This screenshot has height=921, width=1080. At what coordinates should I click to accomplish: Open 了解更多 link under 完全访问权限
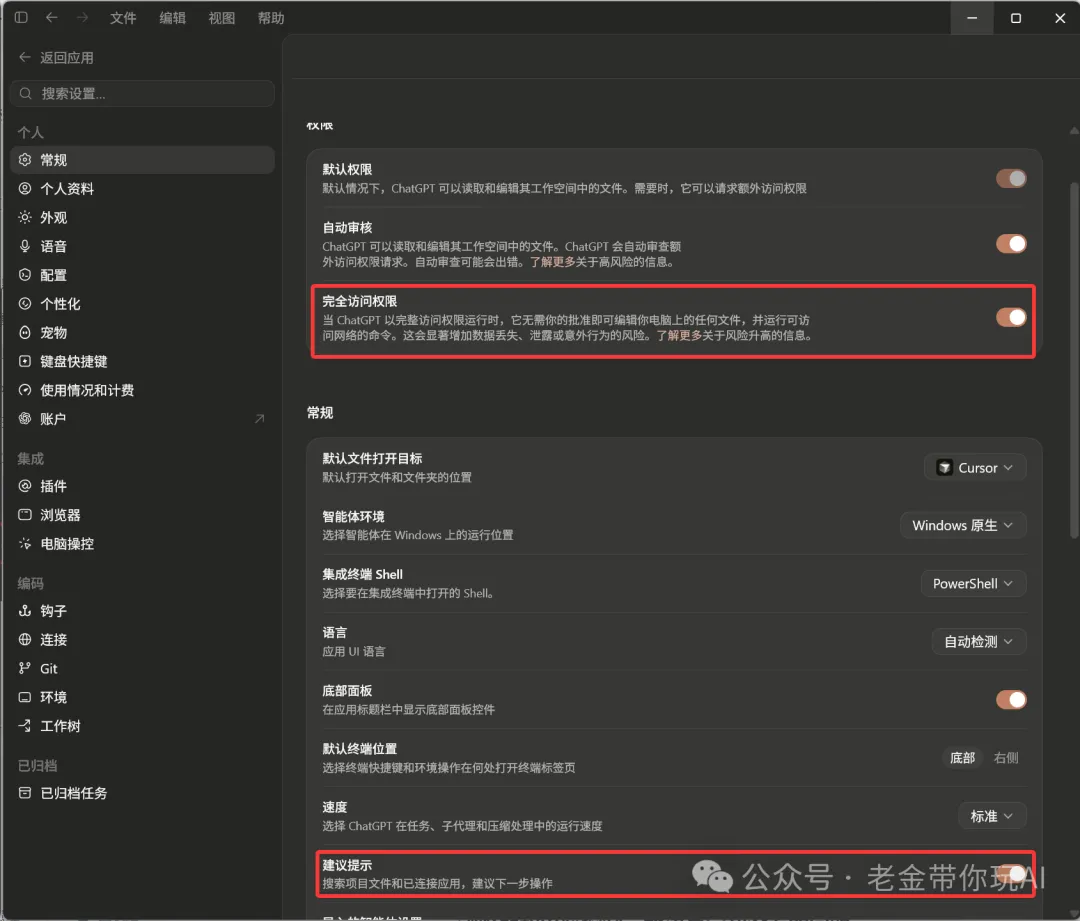click(x=679, y=335)
